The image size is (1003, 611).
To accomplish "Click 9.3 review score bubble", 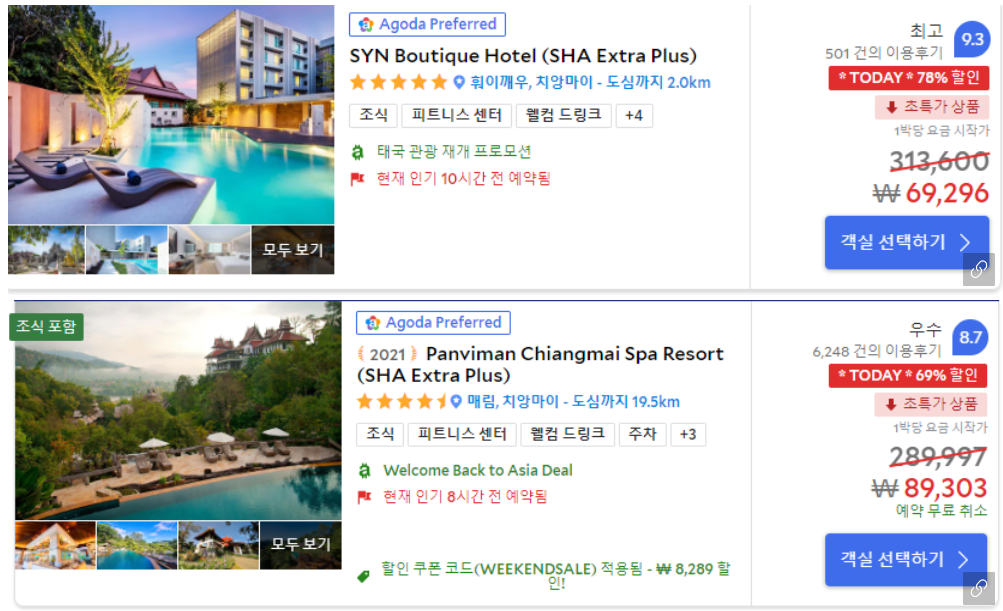I will pyautogui.click(x=972, y=39).
